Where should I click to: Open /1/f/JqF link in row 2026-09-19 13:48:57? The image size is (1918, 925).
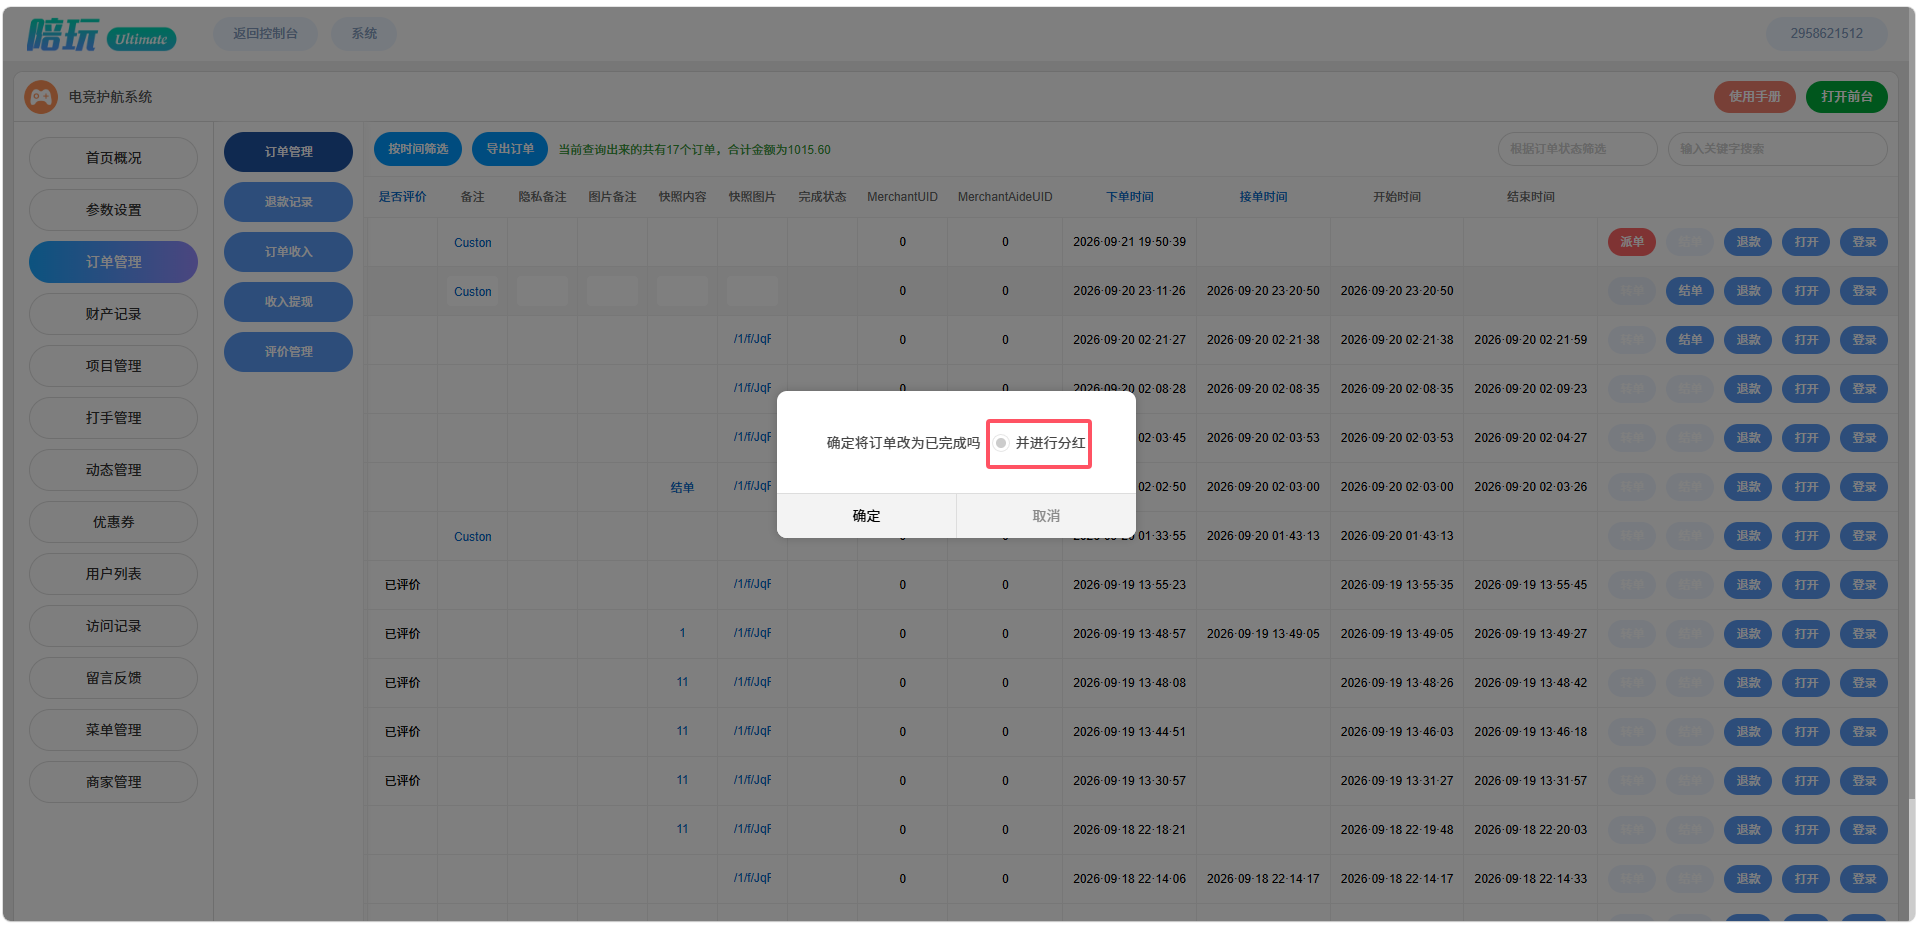tap(752, 633)
